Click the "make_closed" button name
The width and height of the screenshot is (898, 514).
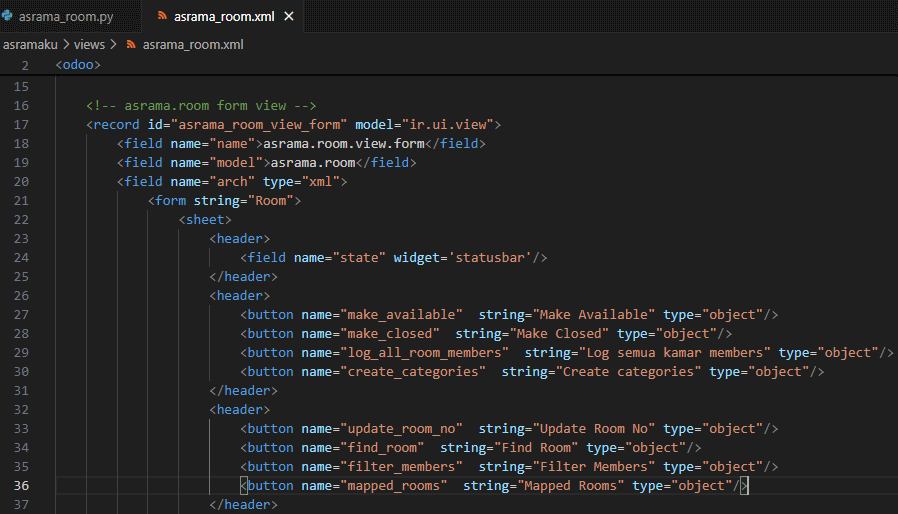[x=390, y=333]
